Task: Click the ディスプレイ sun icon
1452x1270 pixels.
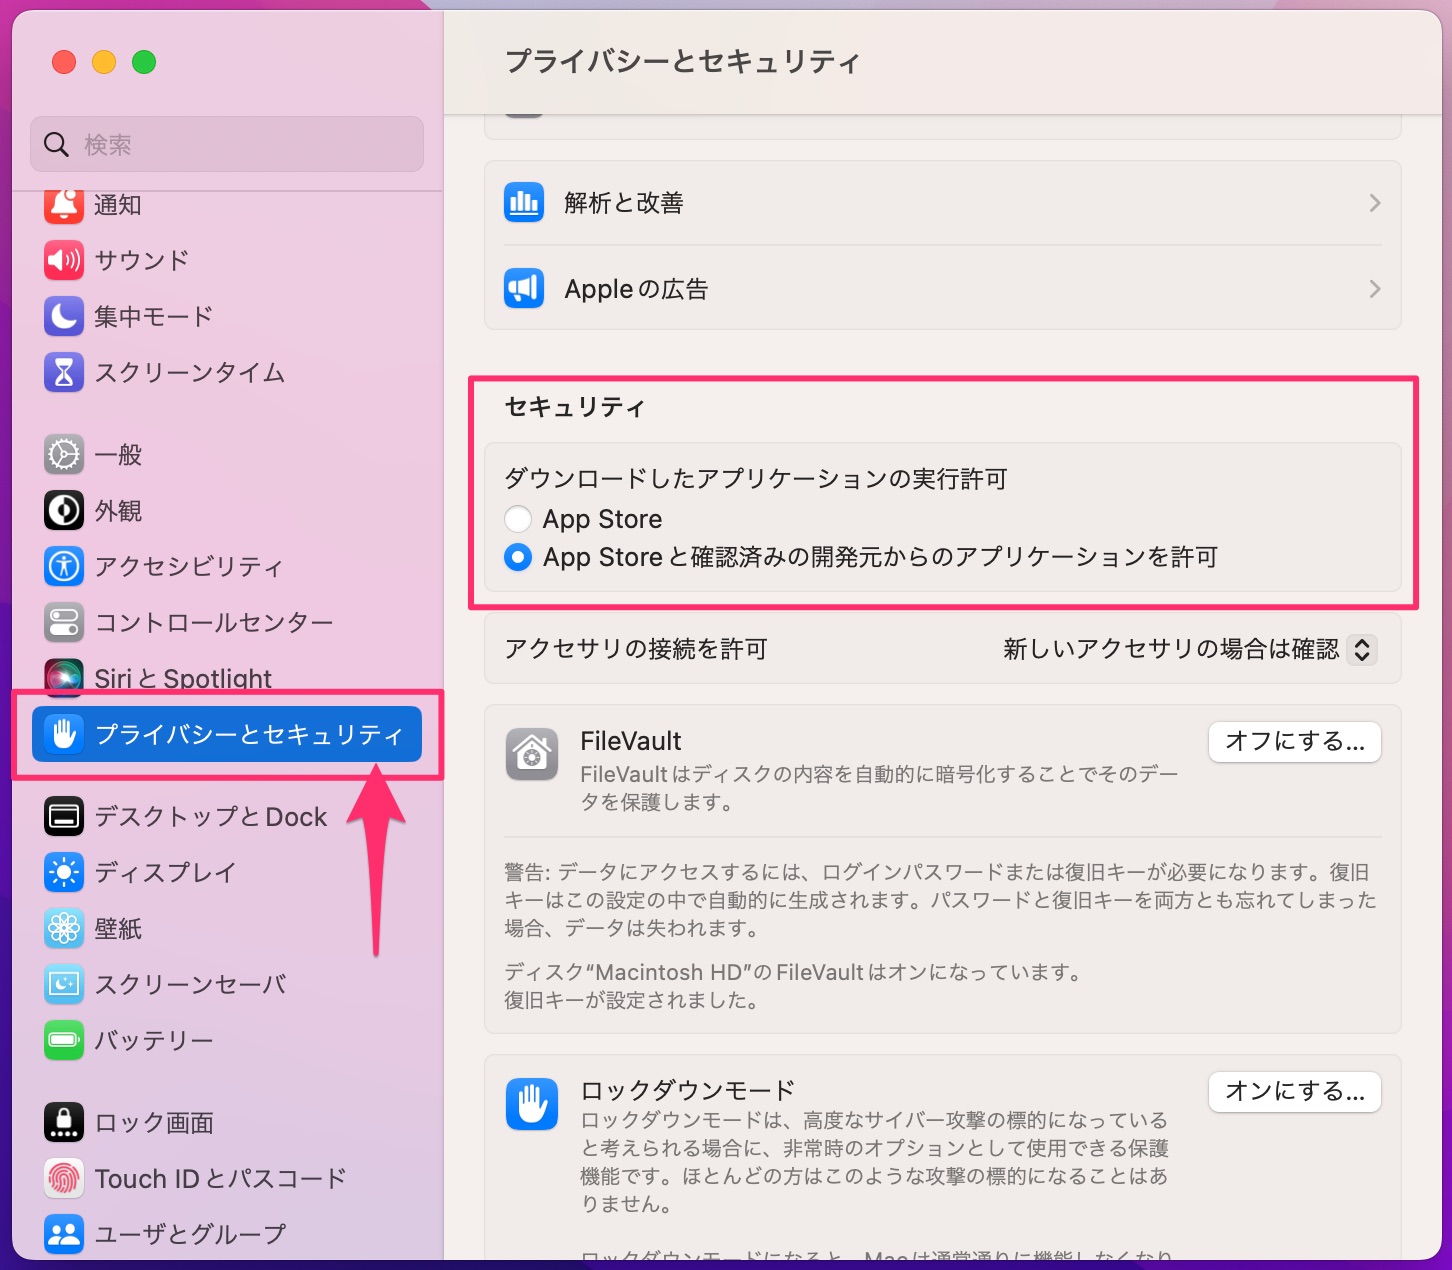Action: coord(64,872)
